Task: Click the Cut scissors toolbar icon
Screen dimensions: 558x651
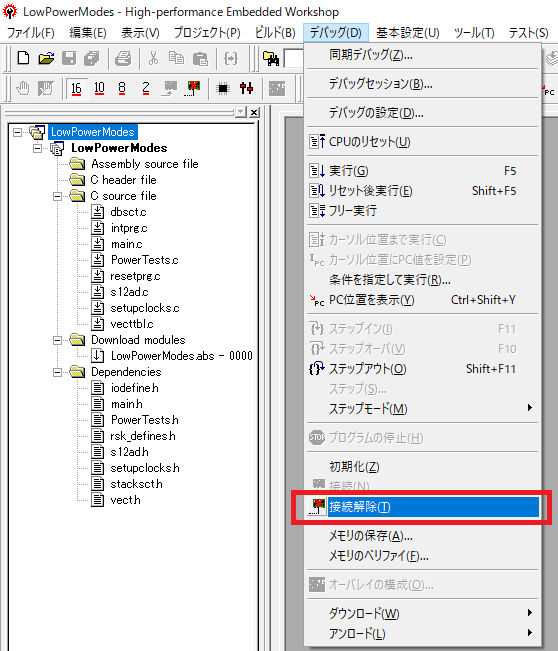Action: (154, 58)
